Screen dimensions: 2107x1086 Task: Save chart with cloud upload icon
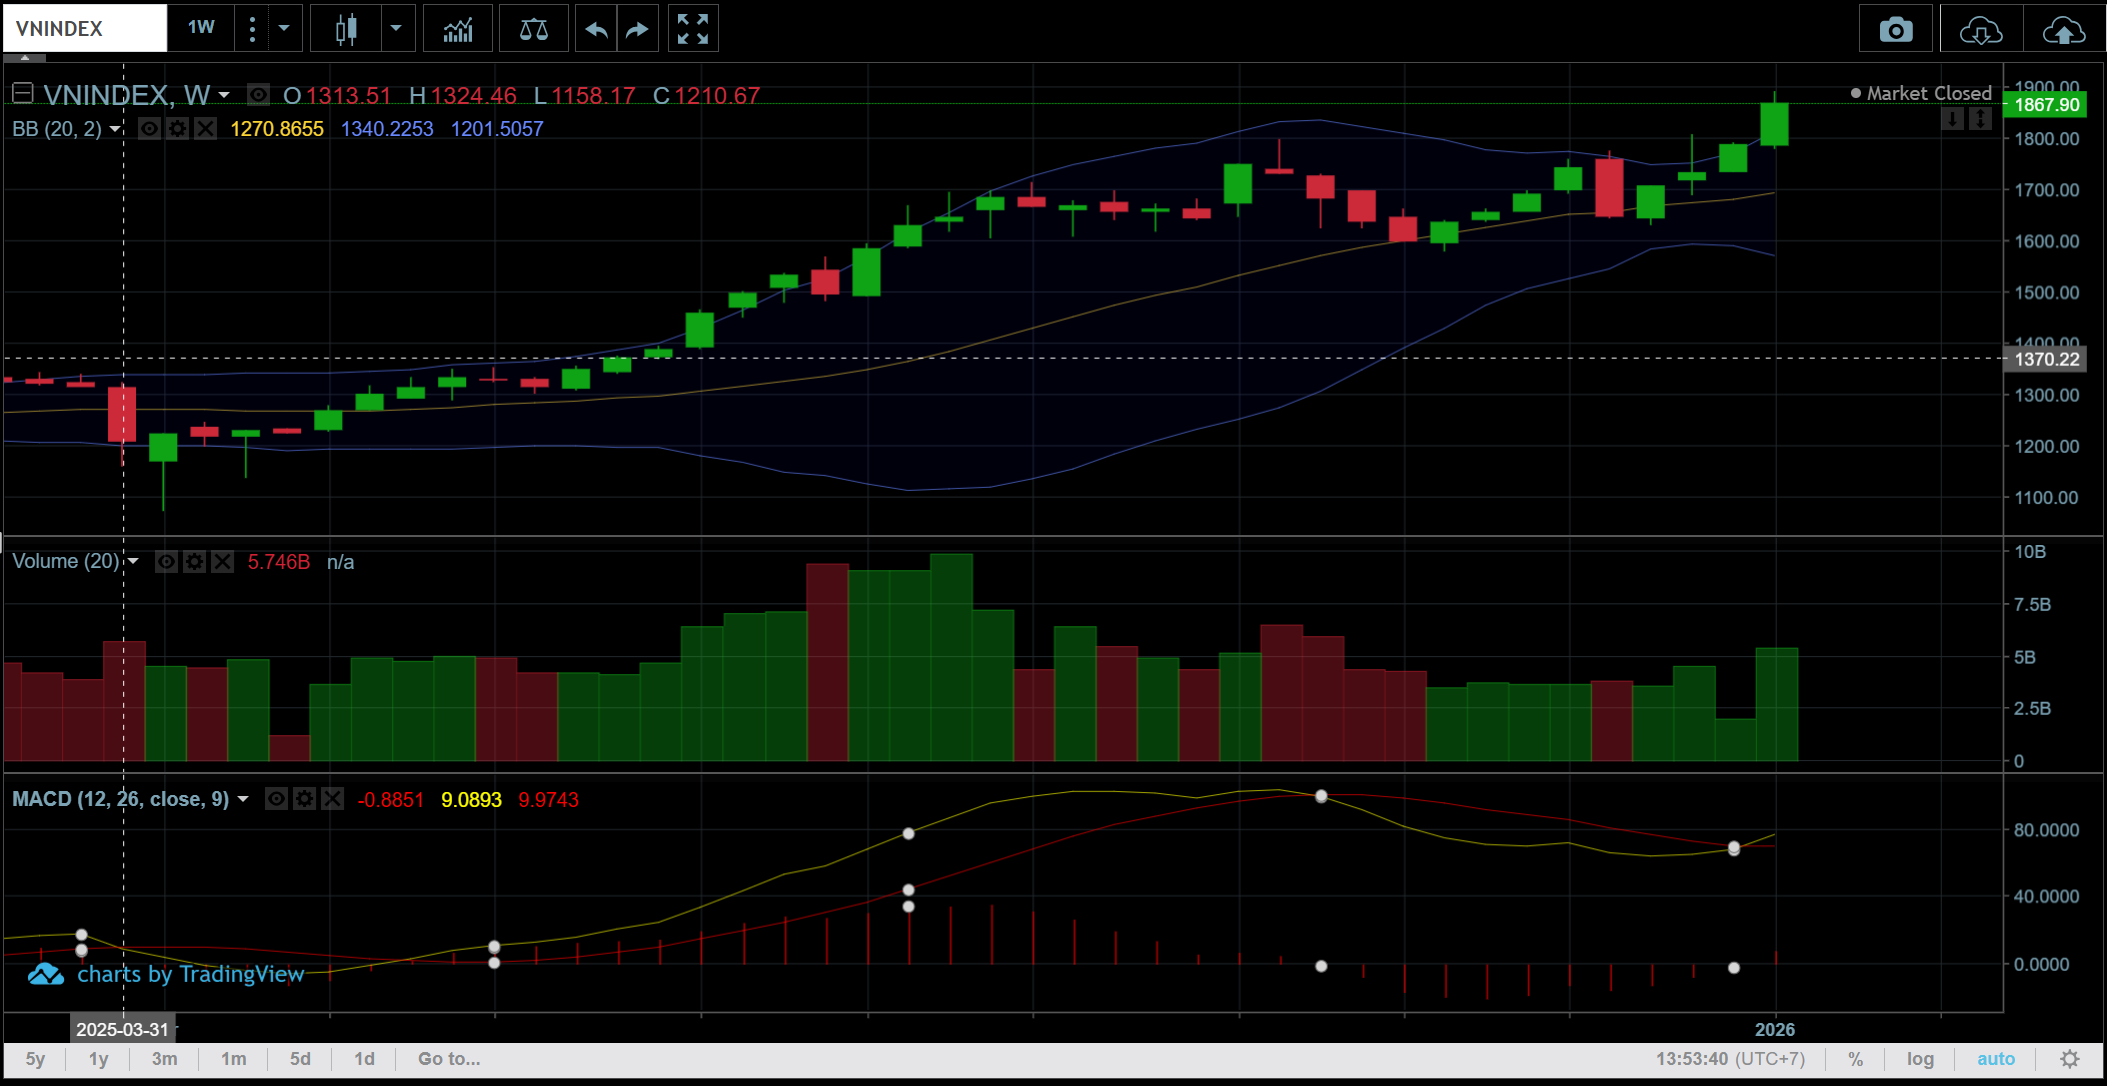coord(2063,30)
